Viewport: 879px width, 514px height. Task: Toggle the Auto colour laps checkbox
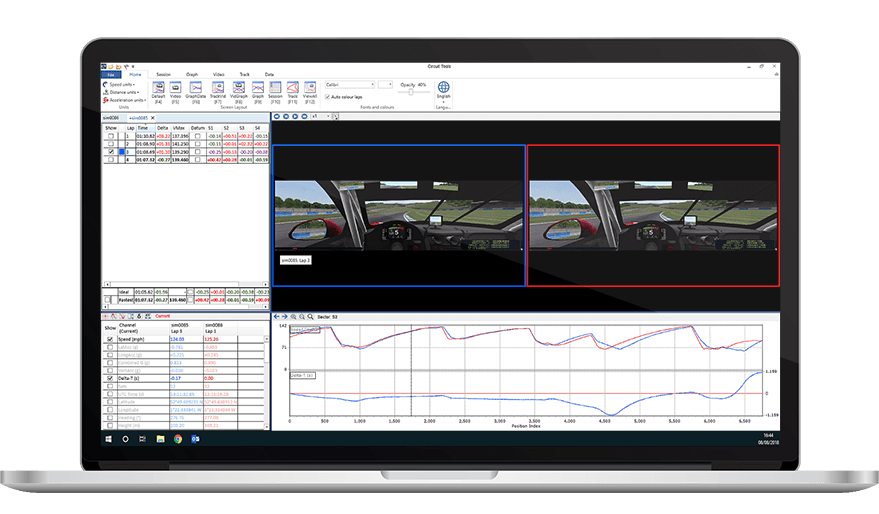pos(329,97)
